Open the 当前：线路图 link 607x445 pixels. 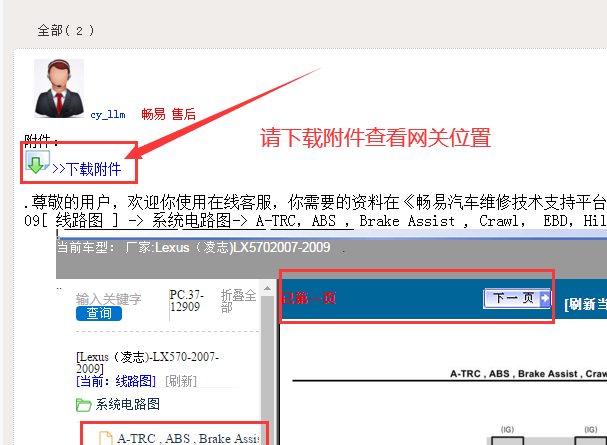[116, 381]
